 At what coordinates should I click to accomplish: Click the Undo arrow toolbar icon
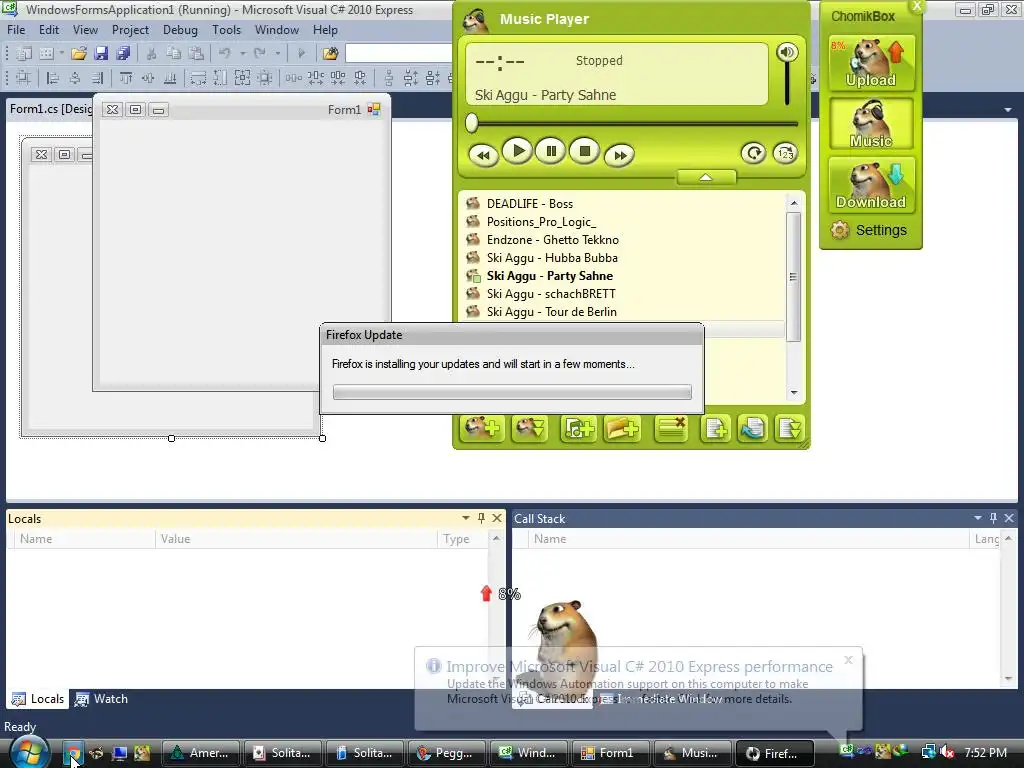tap(225, 53)
